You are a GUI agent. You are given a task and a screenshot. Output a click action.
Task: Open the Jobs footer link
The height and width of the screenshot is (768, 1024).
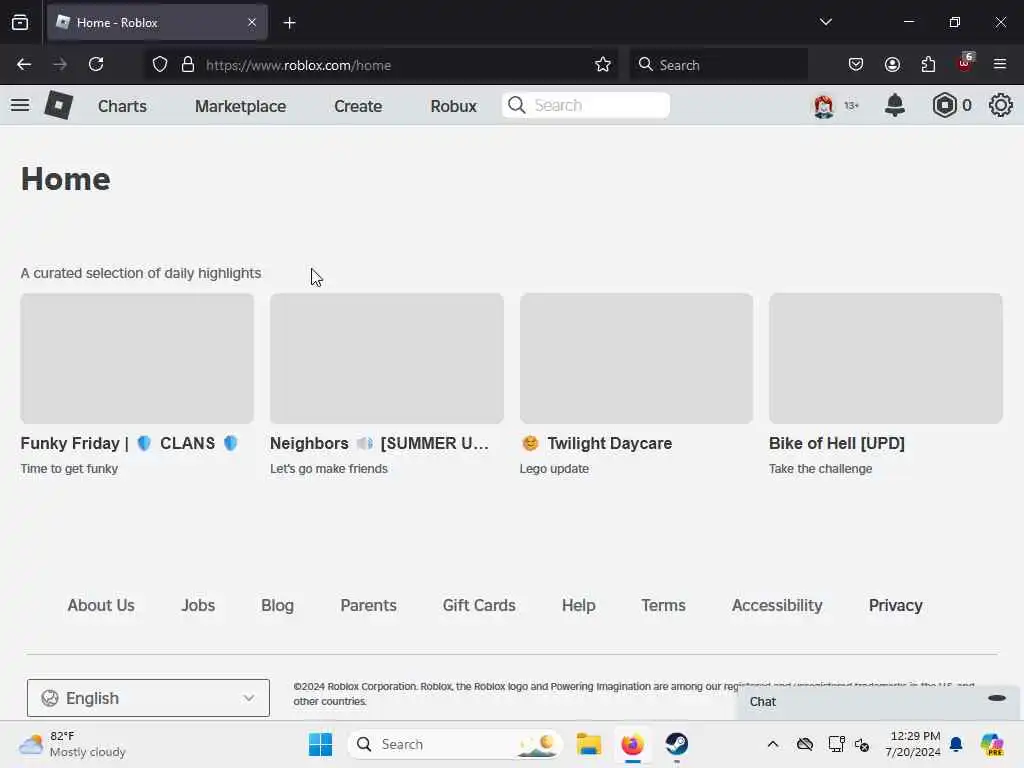pyautogui.click(x=198, y=605)
